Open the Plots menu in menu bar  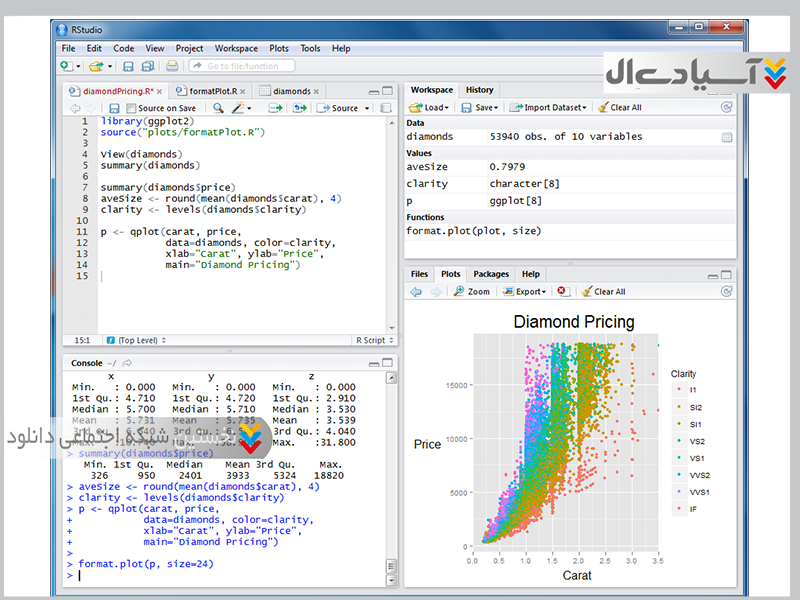click(279, 48)
